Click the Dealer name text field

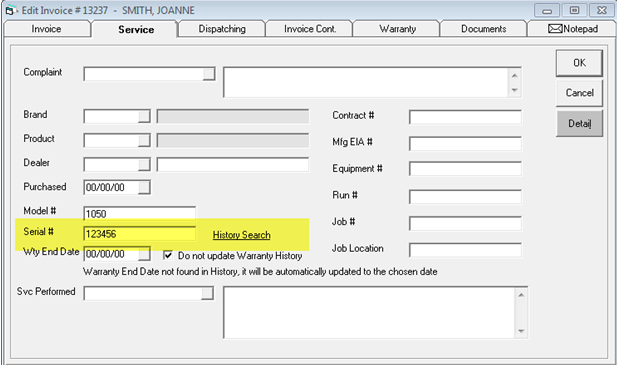[233, 164]
